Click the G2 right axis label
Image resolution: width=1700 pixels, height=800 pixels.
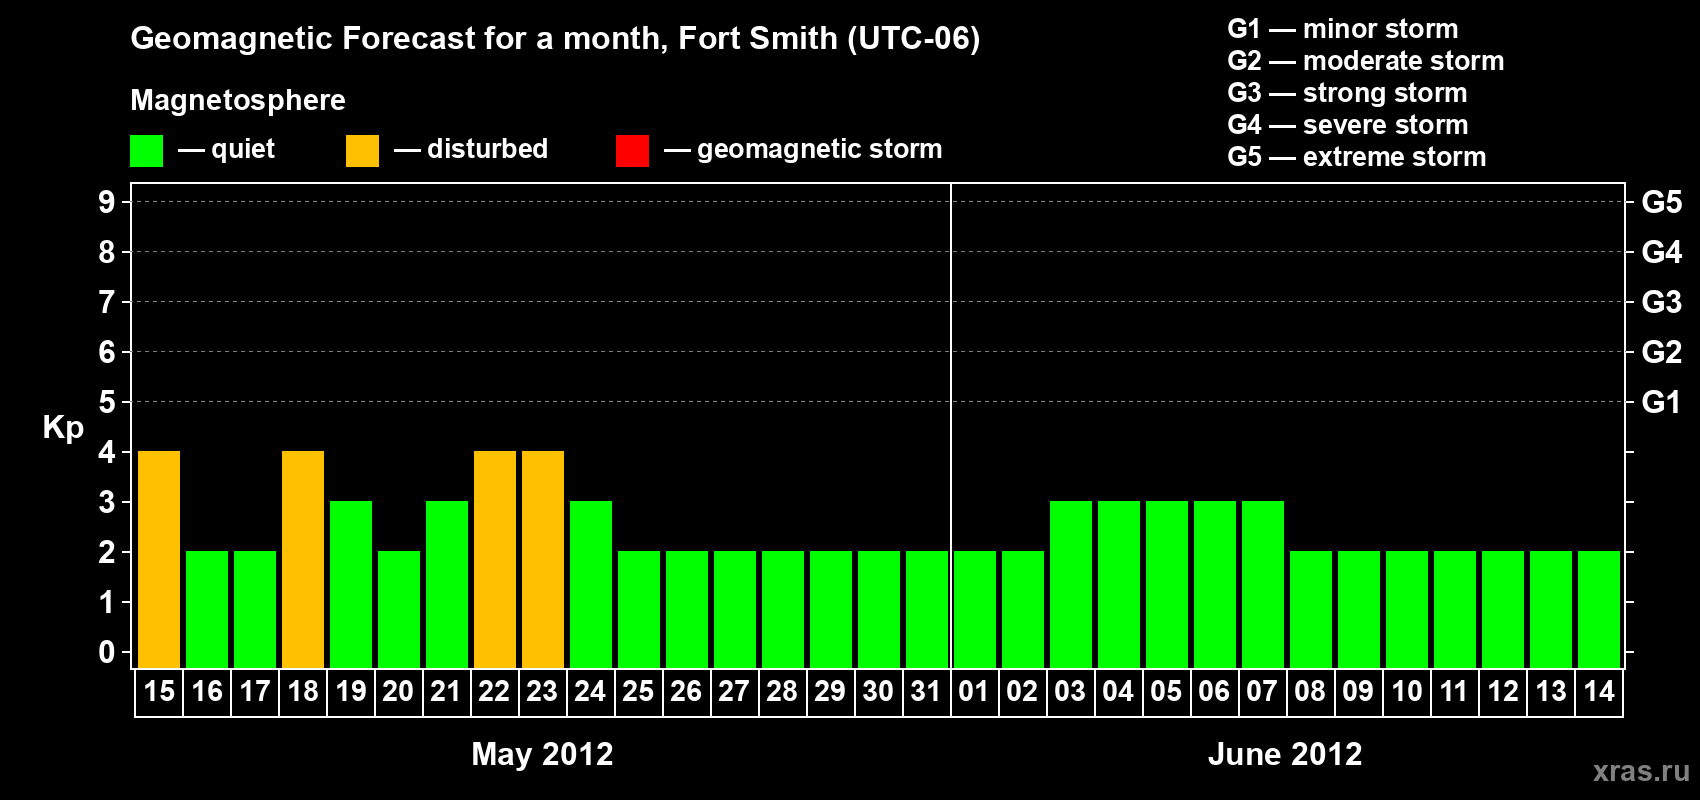pyautogui.click(x=1662, y=352)
